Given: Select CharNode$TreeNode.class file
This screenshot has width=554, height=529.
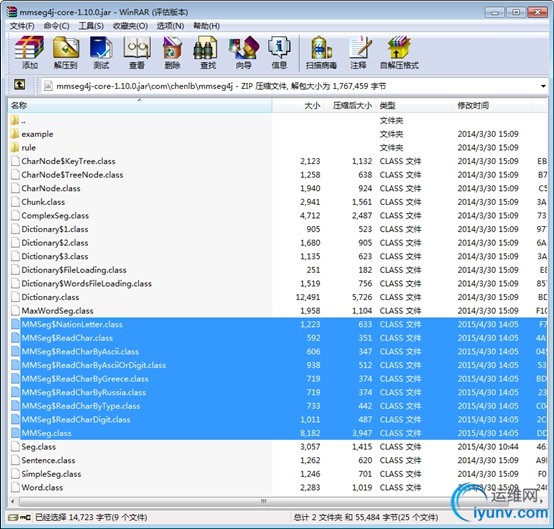Looking at the screenshot, I should click(72, 175).
